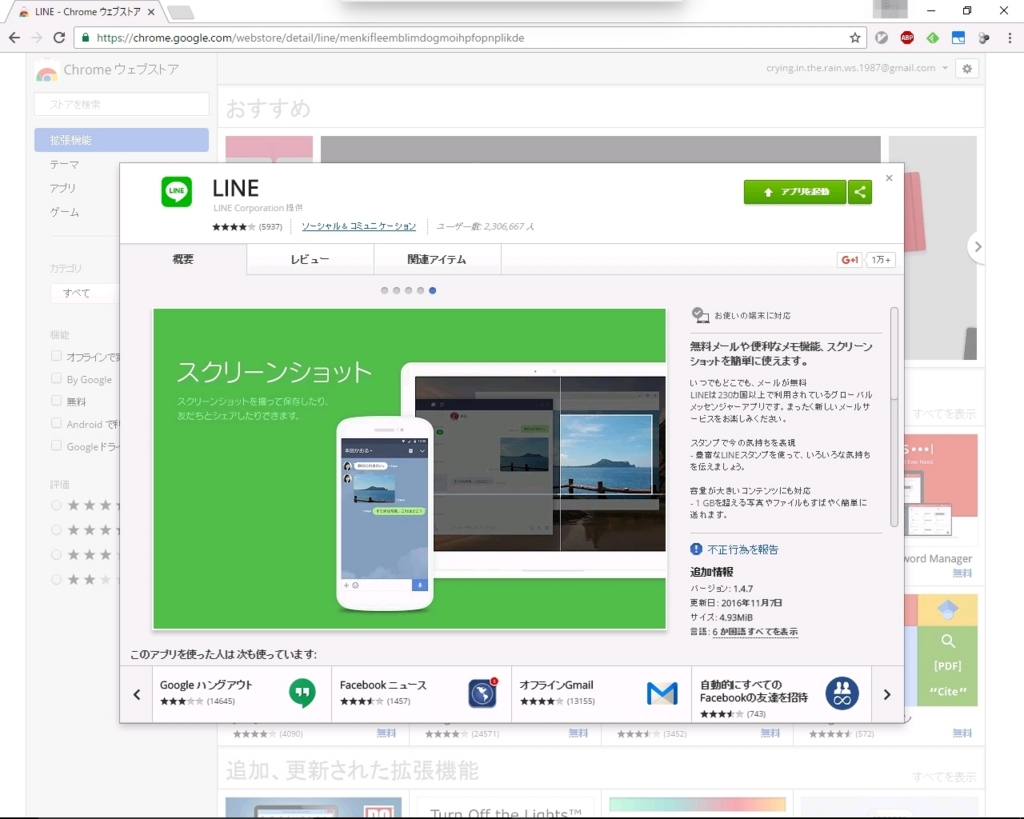Switch to the 概要 tab

(x=183, y=259)
